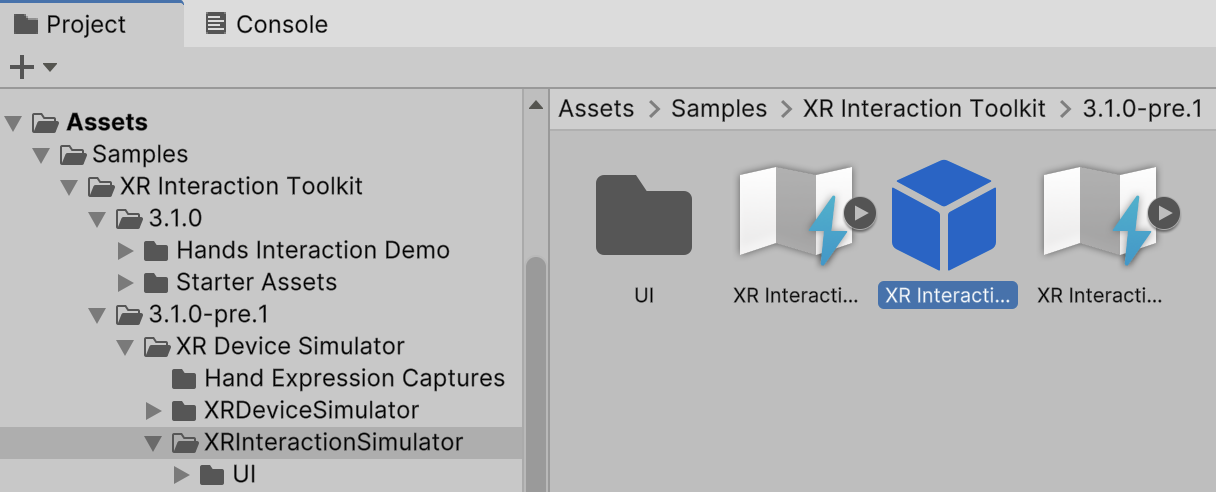Expand the Starter Assets folder arrow
The width and height of the screenshot is (1216, 492).
coord(125,283)
